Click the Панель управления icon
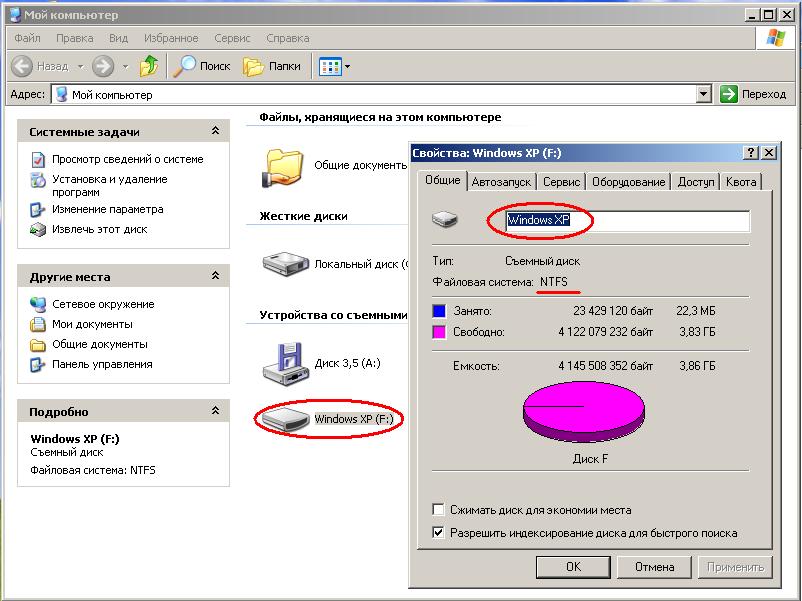 38,365
